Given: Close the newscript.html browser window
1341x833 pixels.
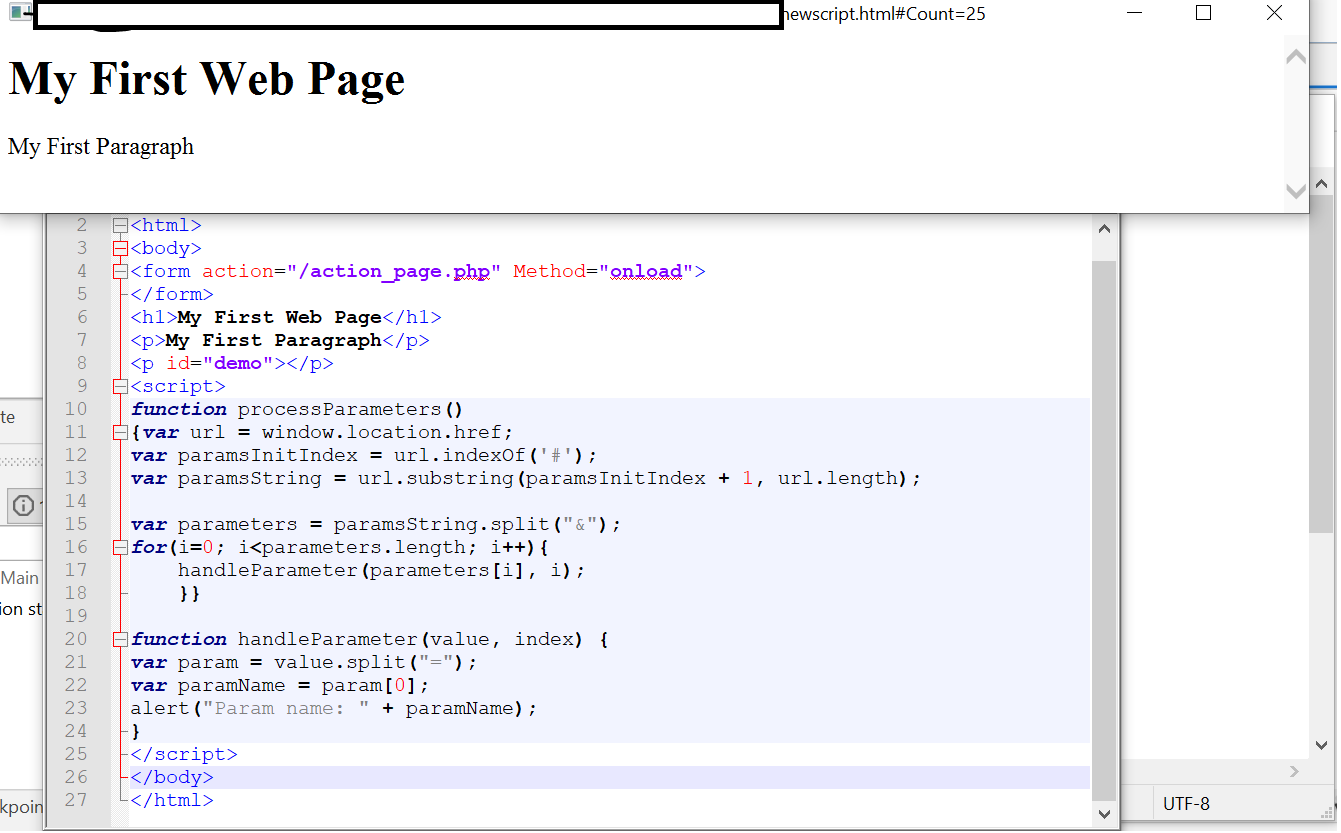Looking at the screenshot, I should [x=1274, y=13].
